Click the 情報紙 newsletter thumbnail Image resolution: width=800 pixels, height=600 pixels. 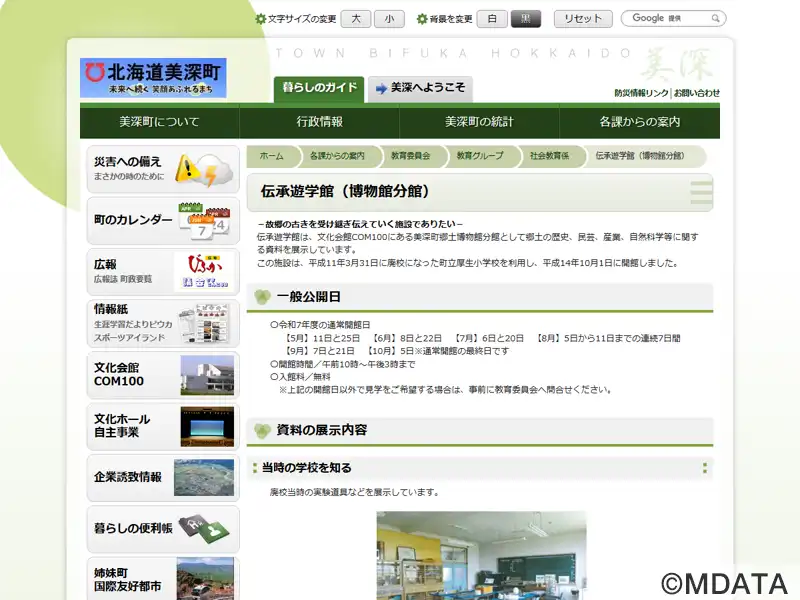[x=206, y=324]
